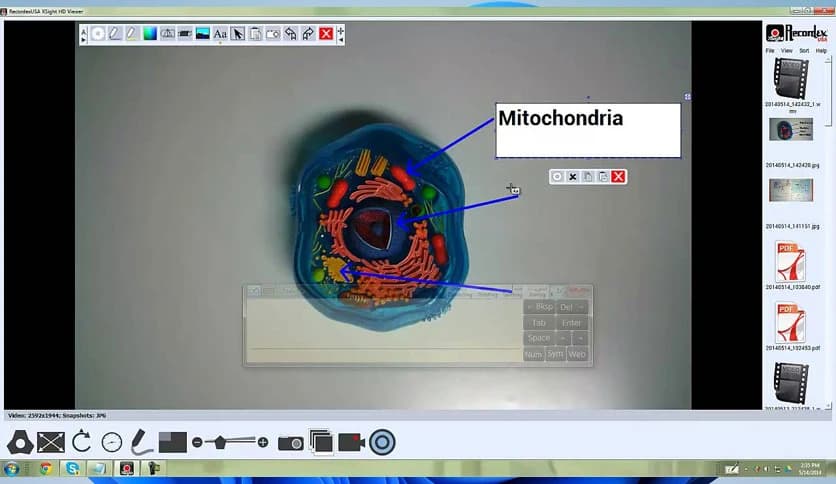836x484 pixels.
Task: Switch to Sym on on-screen keyboard
Action: click(x=556, y=354)
